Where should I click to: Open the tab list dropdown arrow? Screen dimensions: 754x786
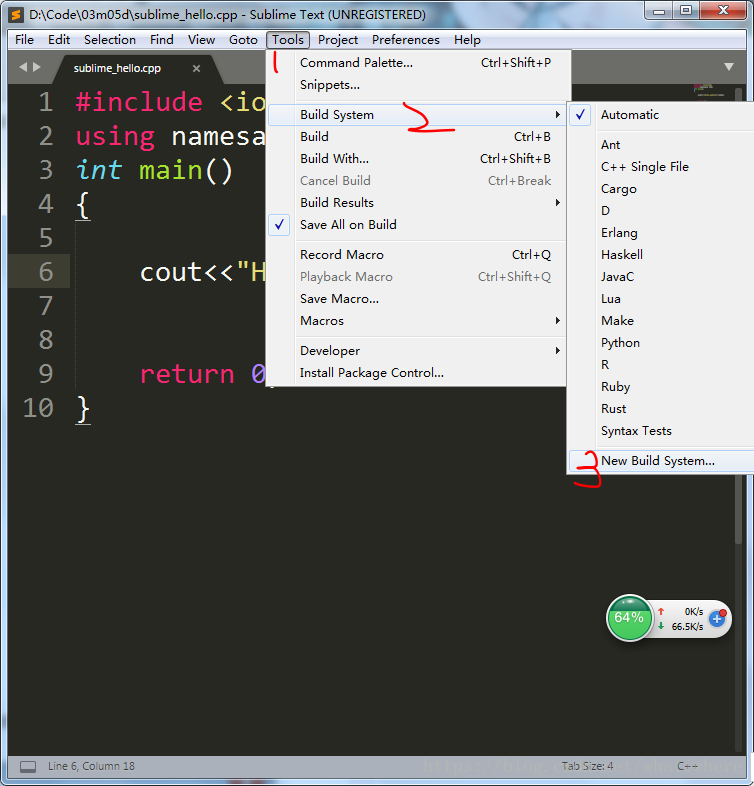729,67
